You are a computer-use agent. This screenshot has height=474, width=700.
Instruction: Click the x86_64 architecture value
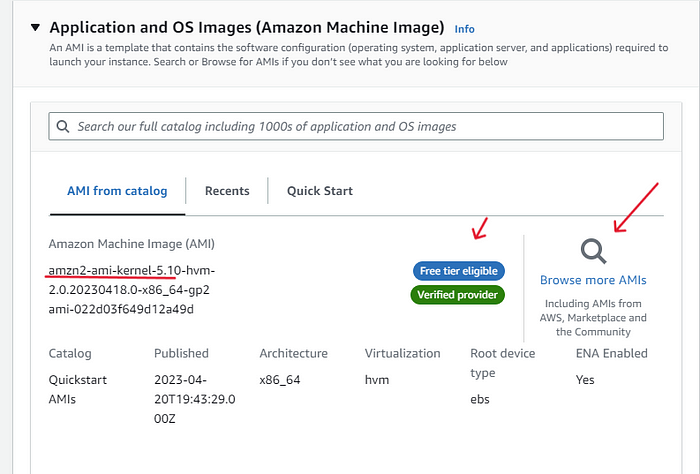point(280,380)
